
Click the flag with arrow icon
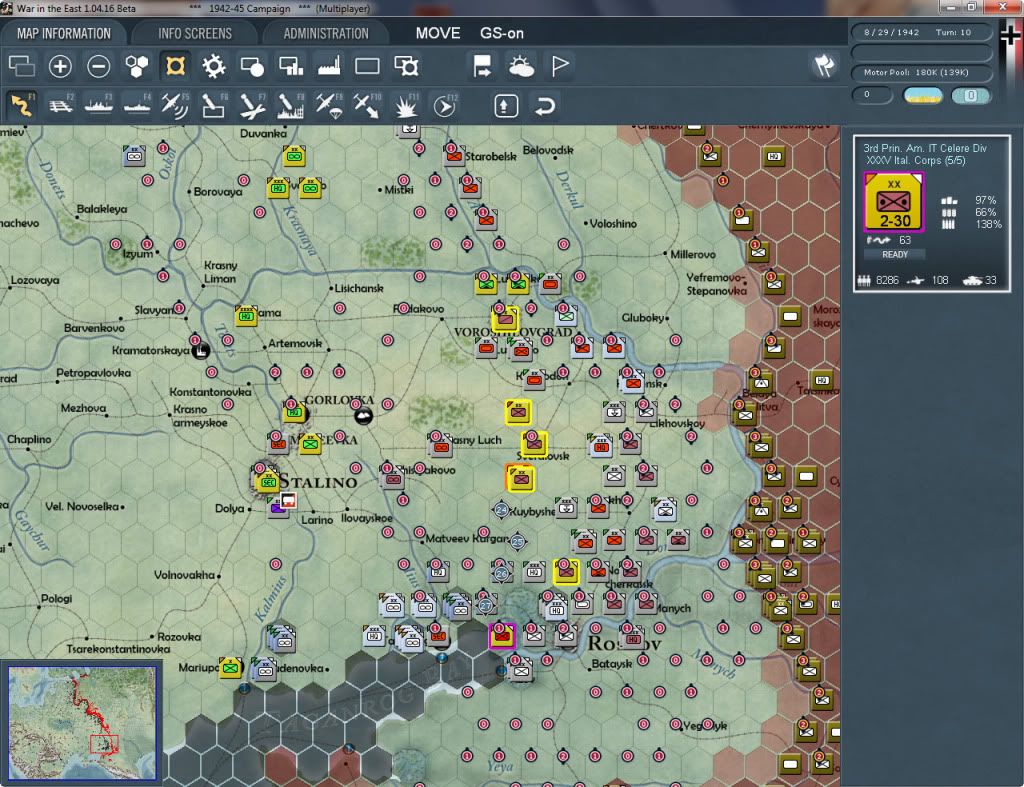[x=483, y=66]
